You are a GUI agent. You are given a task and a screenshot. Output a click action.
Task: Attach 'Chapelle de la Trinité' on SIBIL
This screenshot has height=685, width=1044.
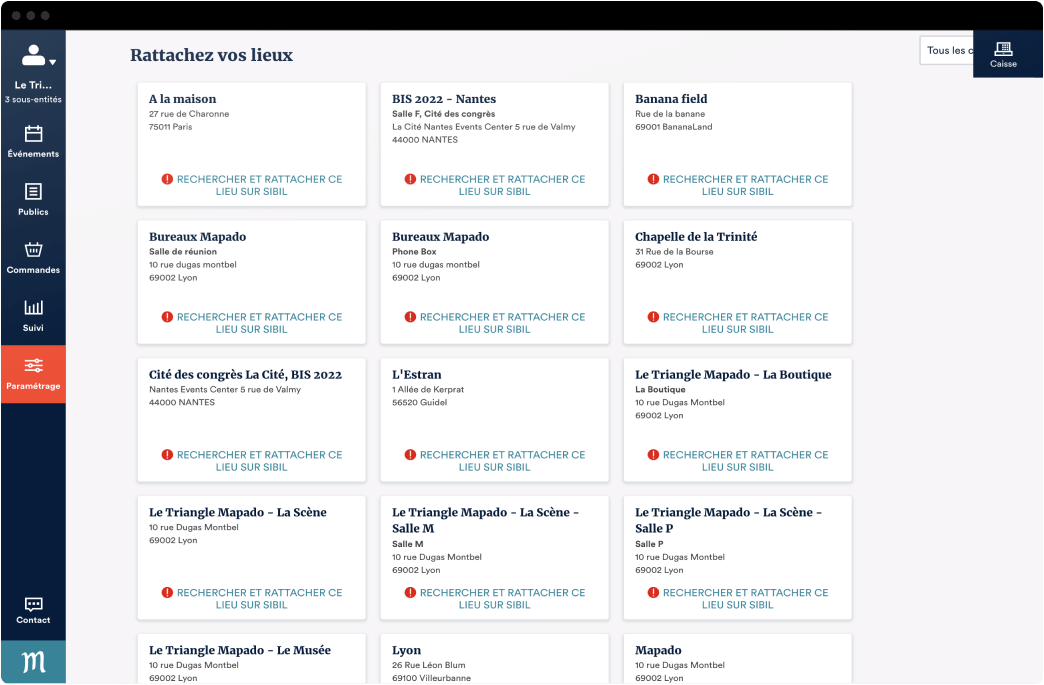[x=738, y=323]
